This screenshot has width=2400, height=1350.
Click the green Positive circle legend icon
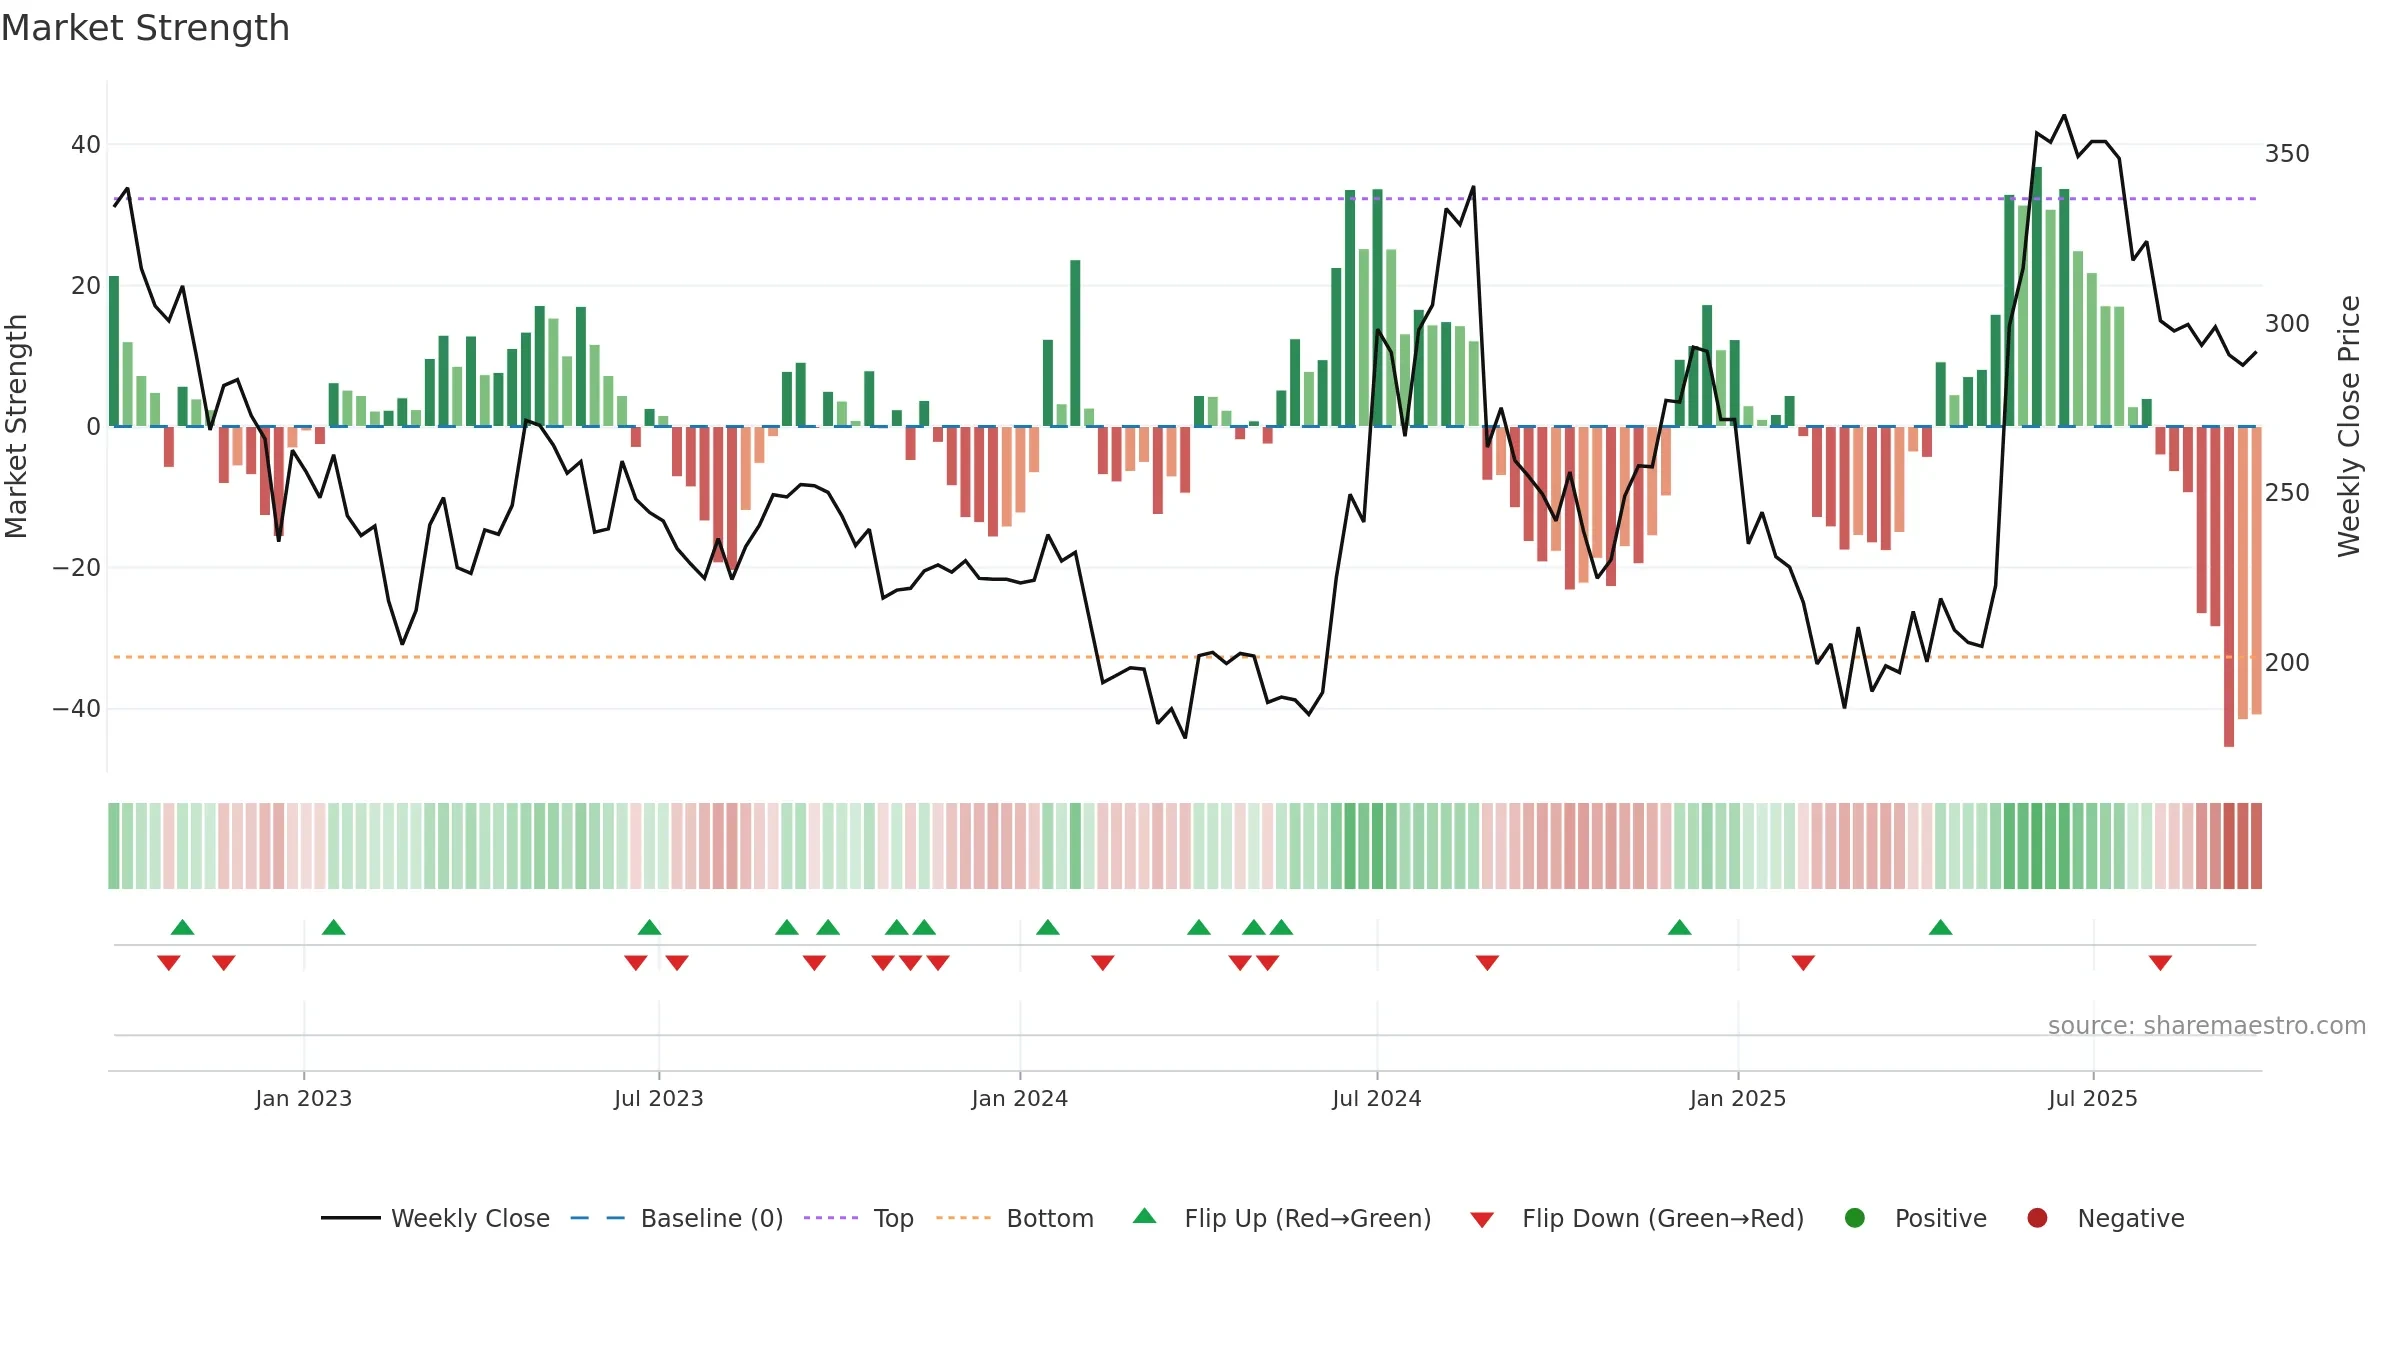pyautogui.click(x=1855, y=1218)
